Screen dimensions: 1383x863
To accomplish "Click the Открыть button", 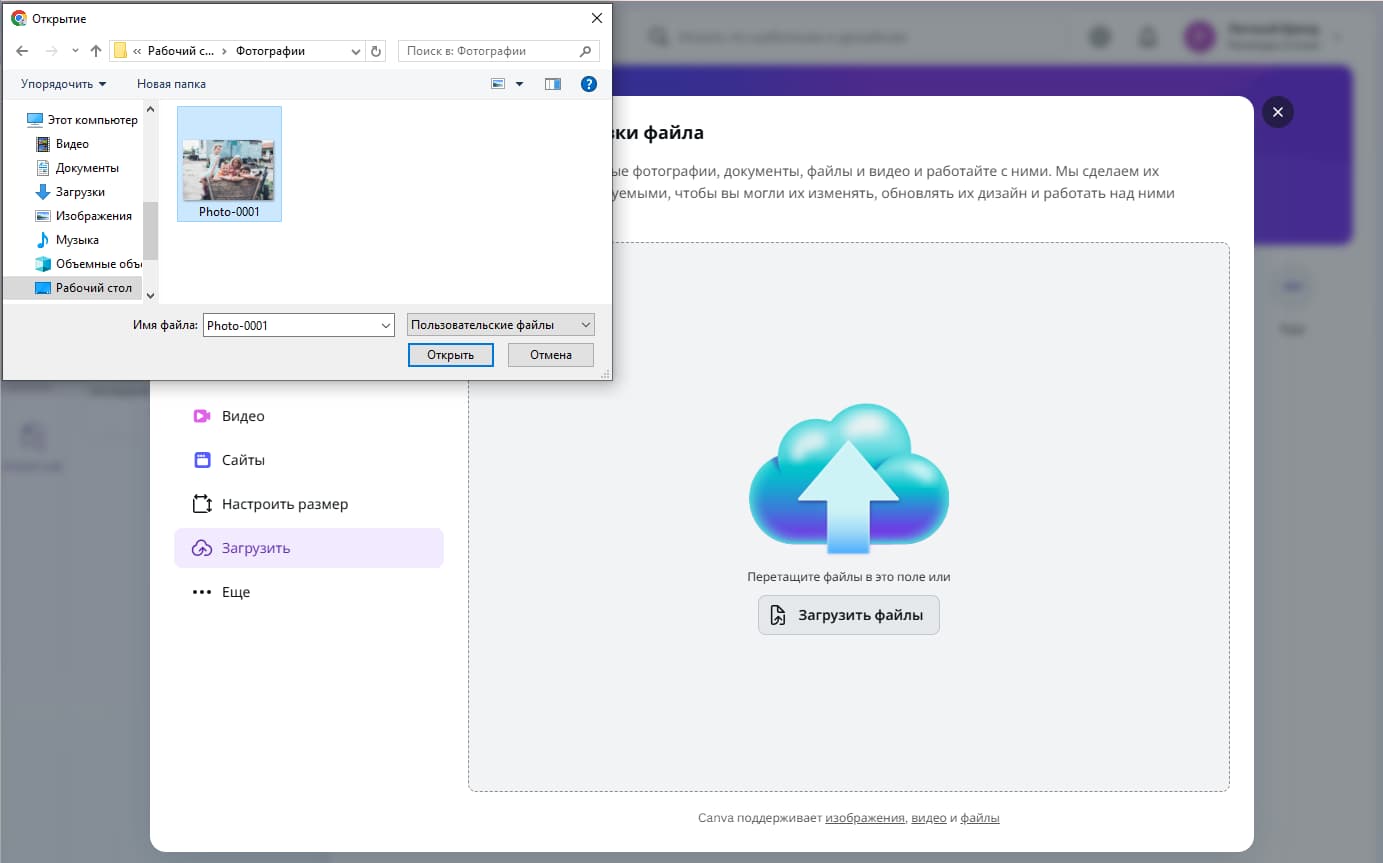I will (451, 355).
